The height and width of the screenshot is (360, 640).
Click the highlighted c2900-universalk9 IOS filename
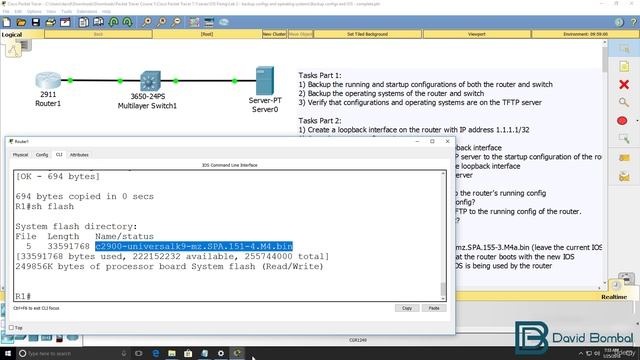coord(194,246)
